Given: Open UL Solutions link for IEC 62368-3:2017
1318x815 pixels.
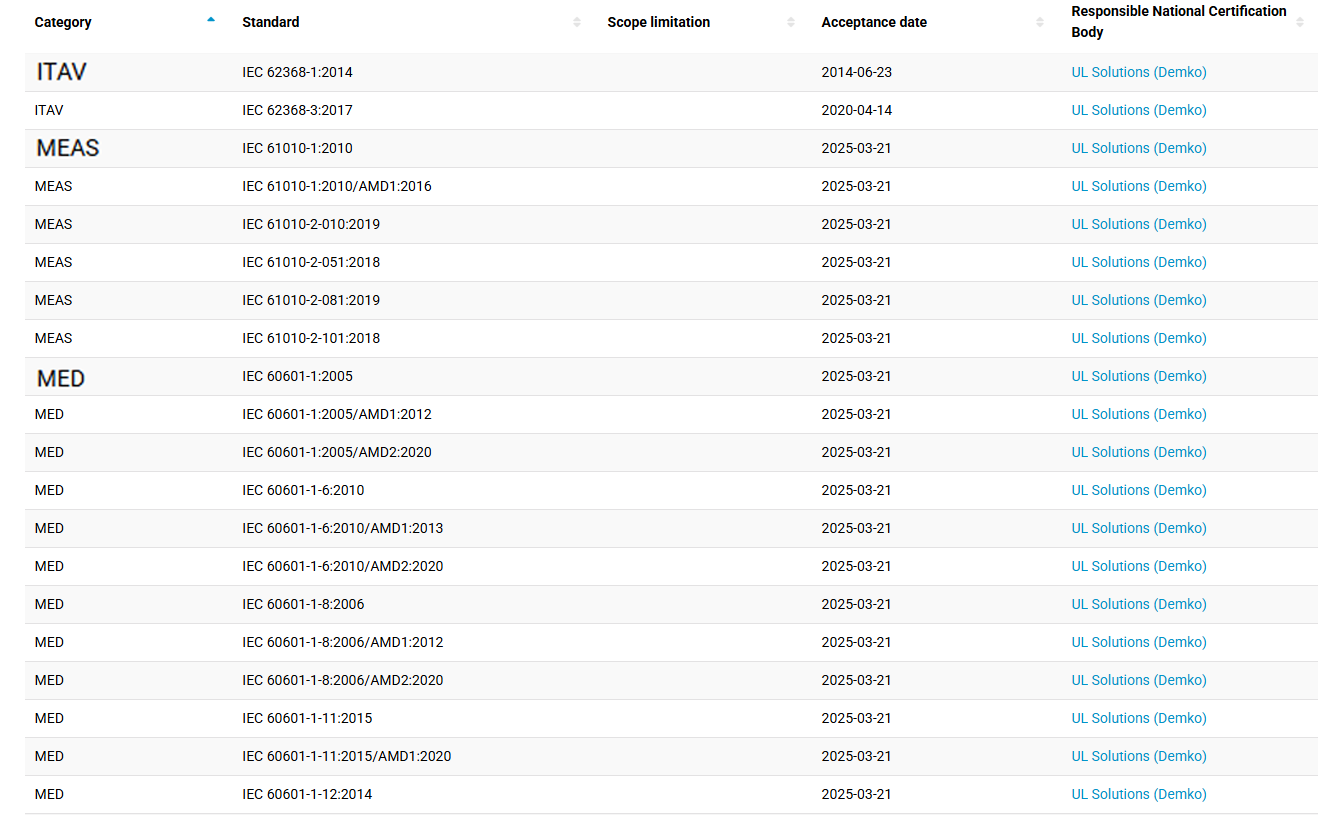Looking at the screenshot, I should point(1138,110).
